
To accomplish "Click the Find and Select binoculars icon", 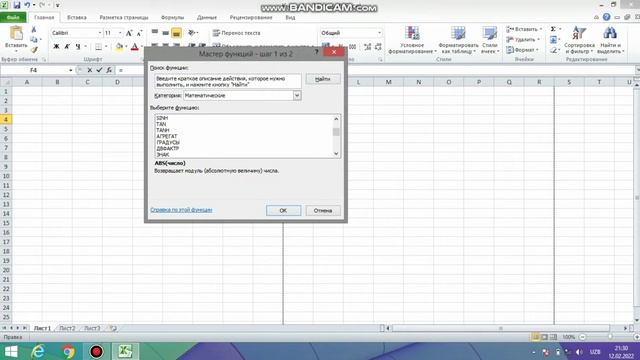I will click(610, 33).
